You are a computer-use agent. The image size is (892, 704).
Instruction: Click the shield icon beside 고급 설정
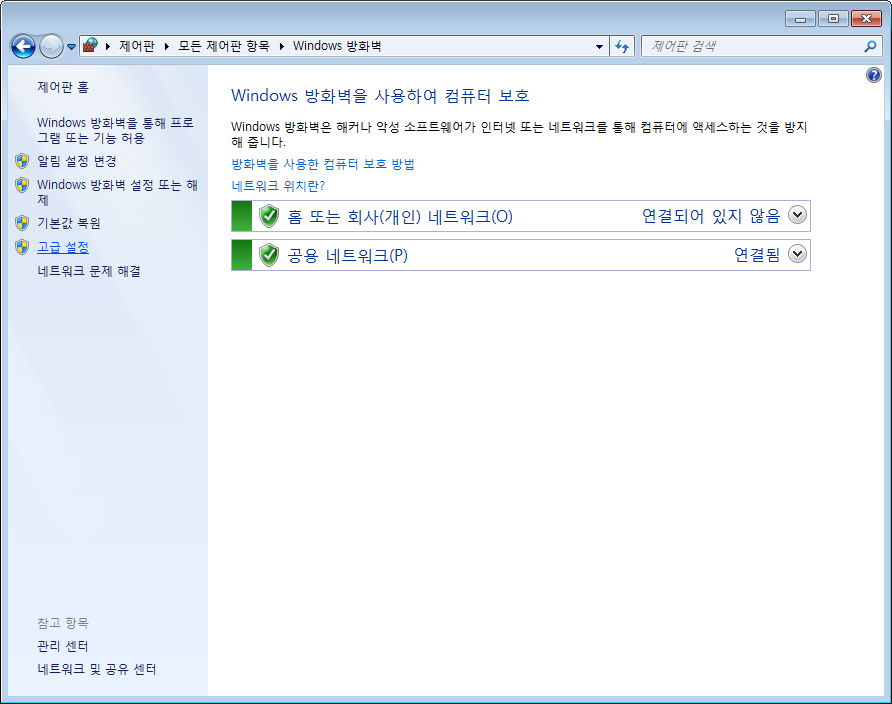coord(22,247)
